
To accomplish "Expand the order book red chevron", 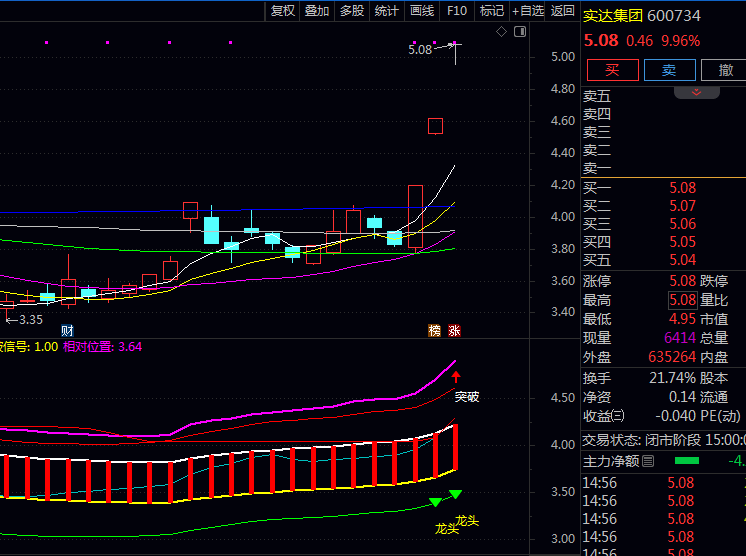I will [x=696, y=92].
